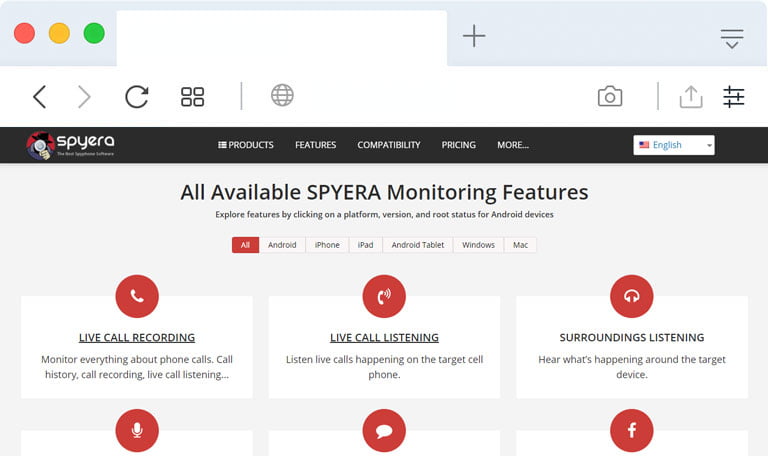This screenshot has width=768, height=456.
Task: Click 'Explore features by clicking' subtitle
Action: (384, 215)
